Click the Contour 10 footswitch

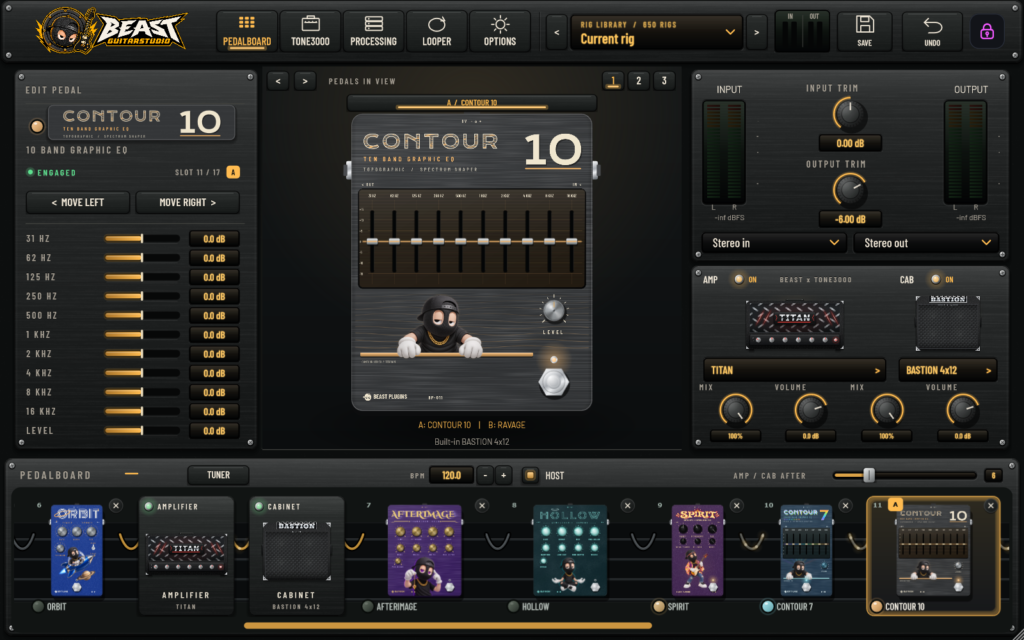(553, 381)
